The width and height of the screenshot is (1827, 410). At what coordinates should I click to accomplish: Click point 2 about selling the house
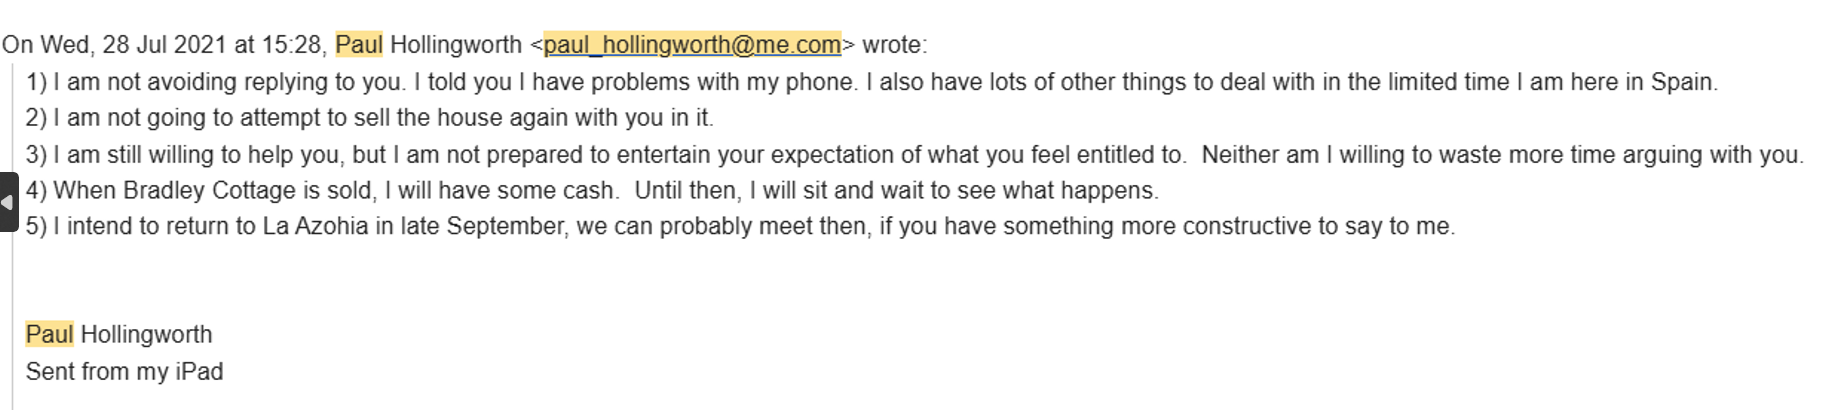[370, 118]
